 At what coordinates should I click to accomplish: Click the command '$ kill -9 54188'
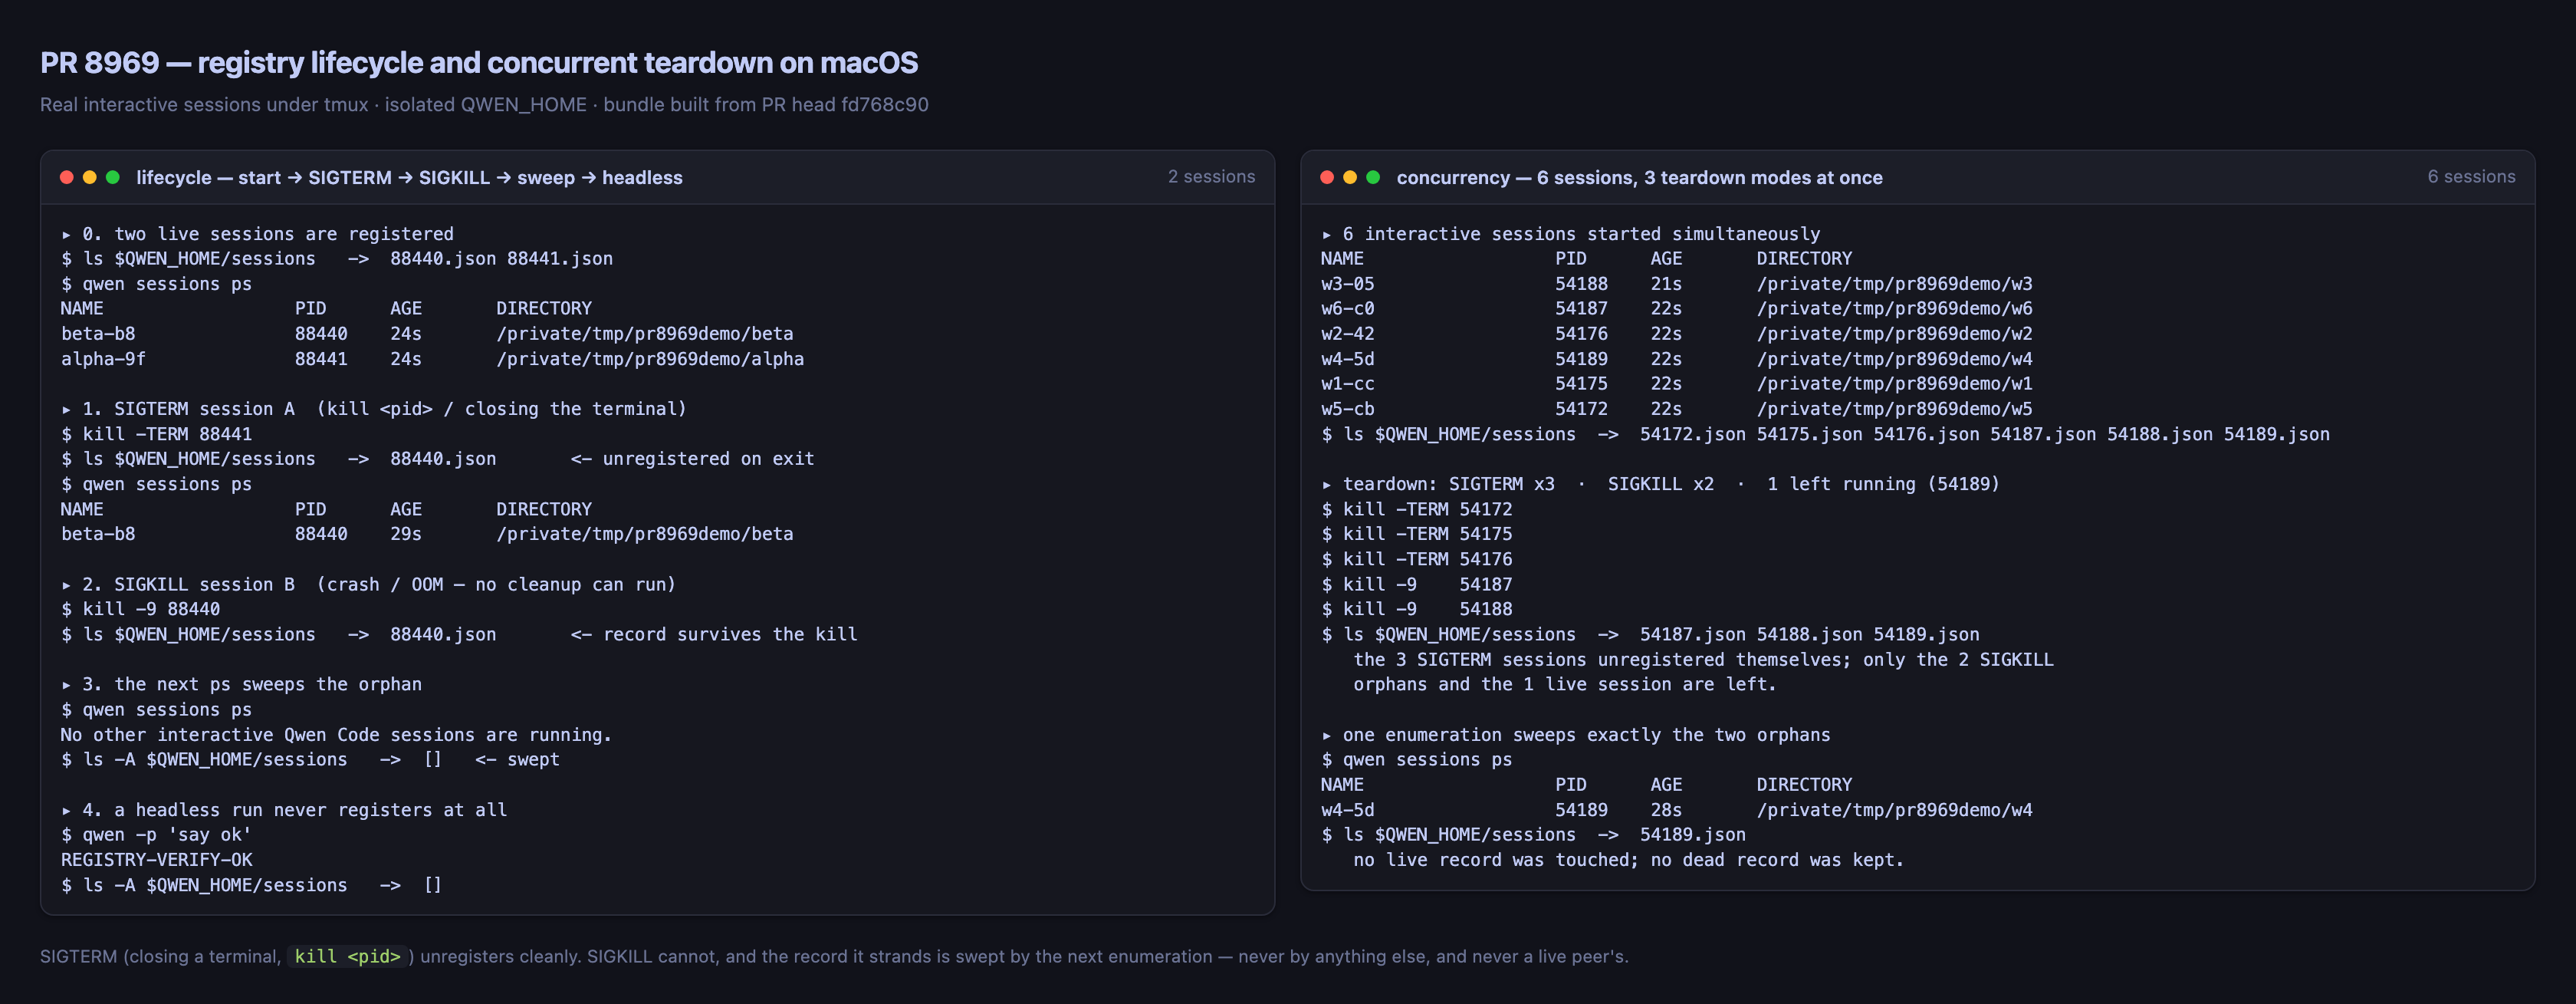(1417, 608)
